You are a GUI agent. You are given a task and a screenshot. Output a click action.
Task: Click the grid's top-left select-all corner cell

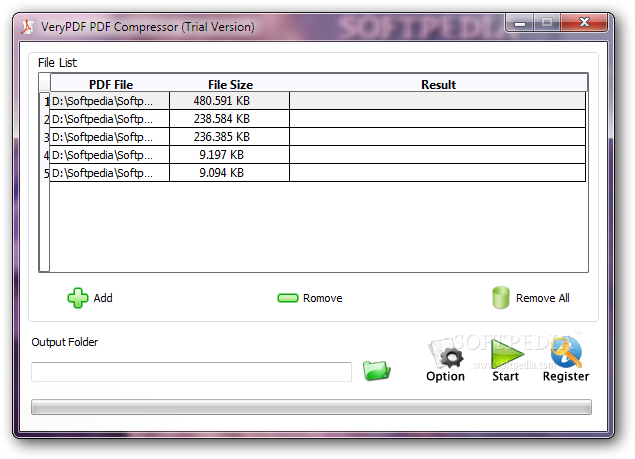[45, 83]
